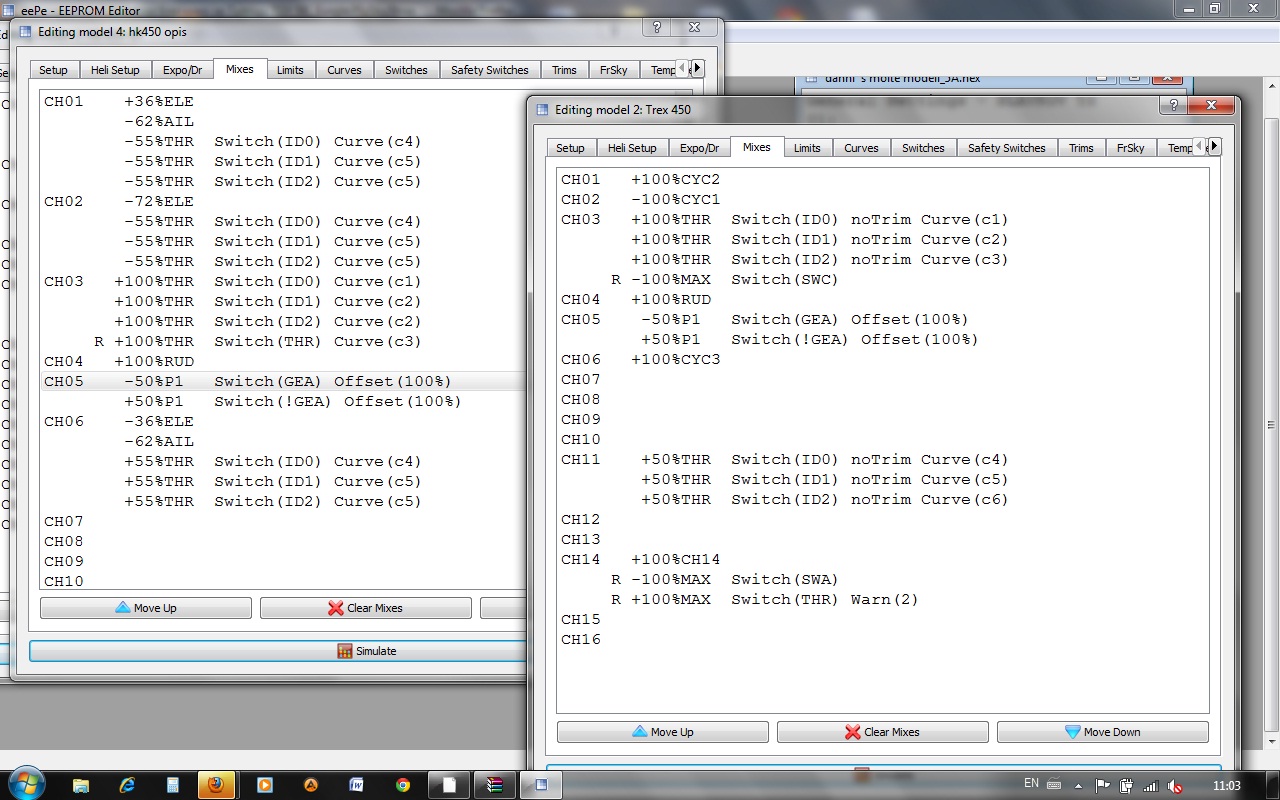Open Heli Setup tab in hk450 opis

pyautogui.click(x=116, y=70)
